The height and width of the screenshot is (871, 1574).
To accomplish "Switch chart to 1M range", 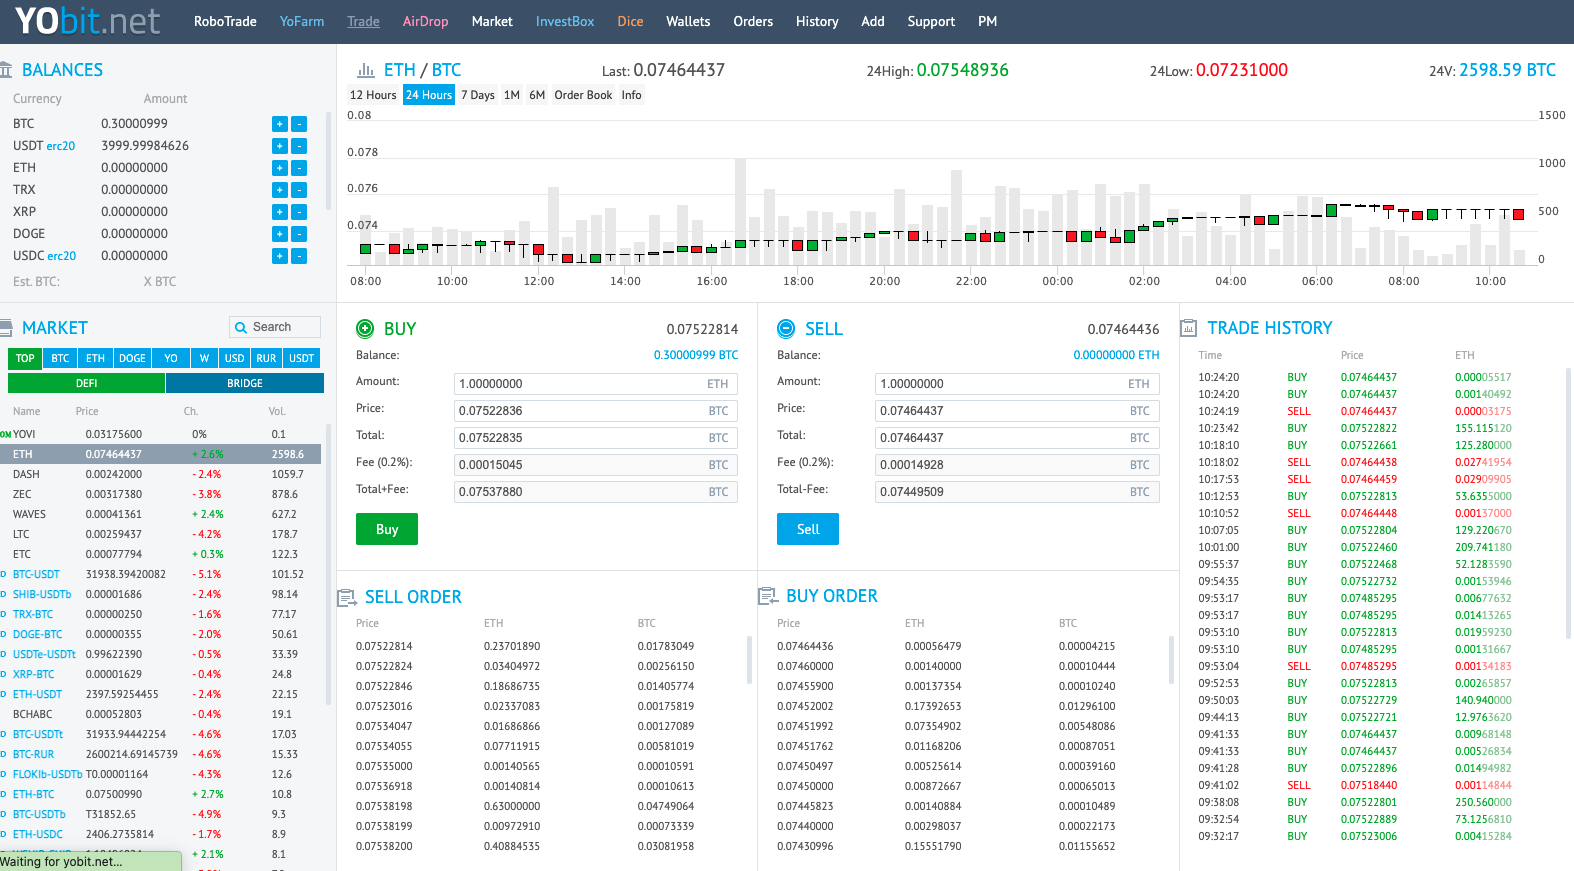I will coord(512,95).
